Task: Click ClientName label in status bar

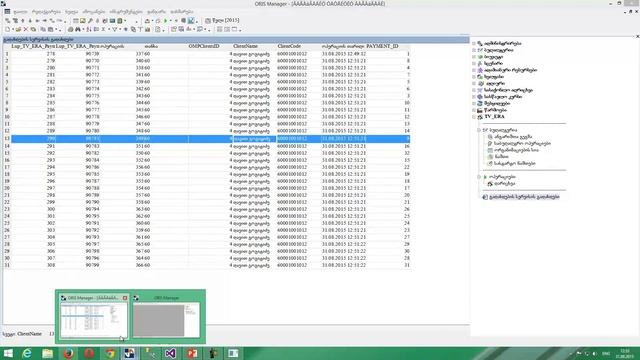Action: (29, 334)
